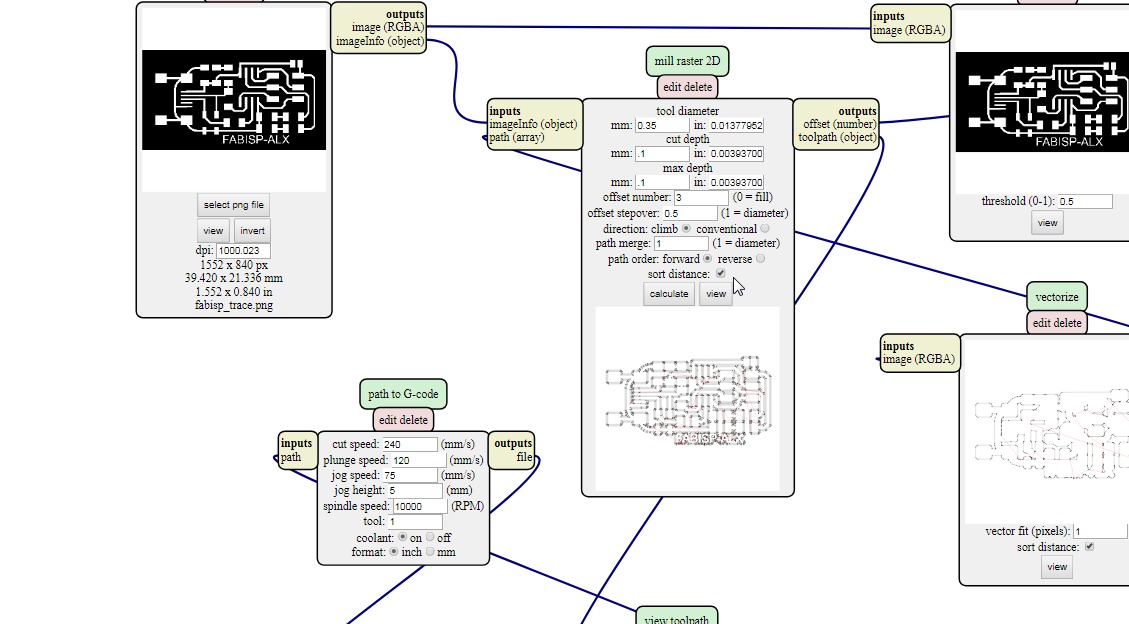This screenshot has width=1129, height=624.
Task: Toggle sort distance in vectorize module
Action: [1089, 547]
